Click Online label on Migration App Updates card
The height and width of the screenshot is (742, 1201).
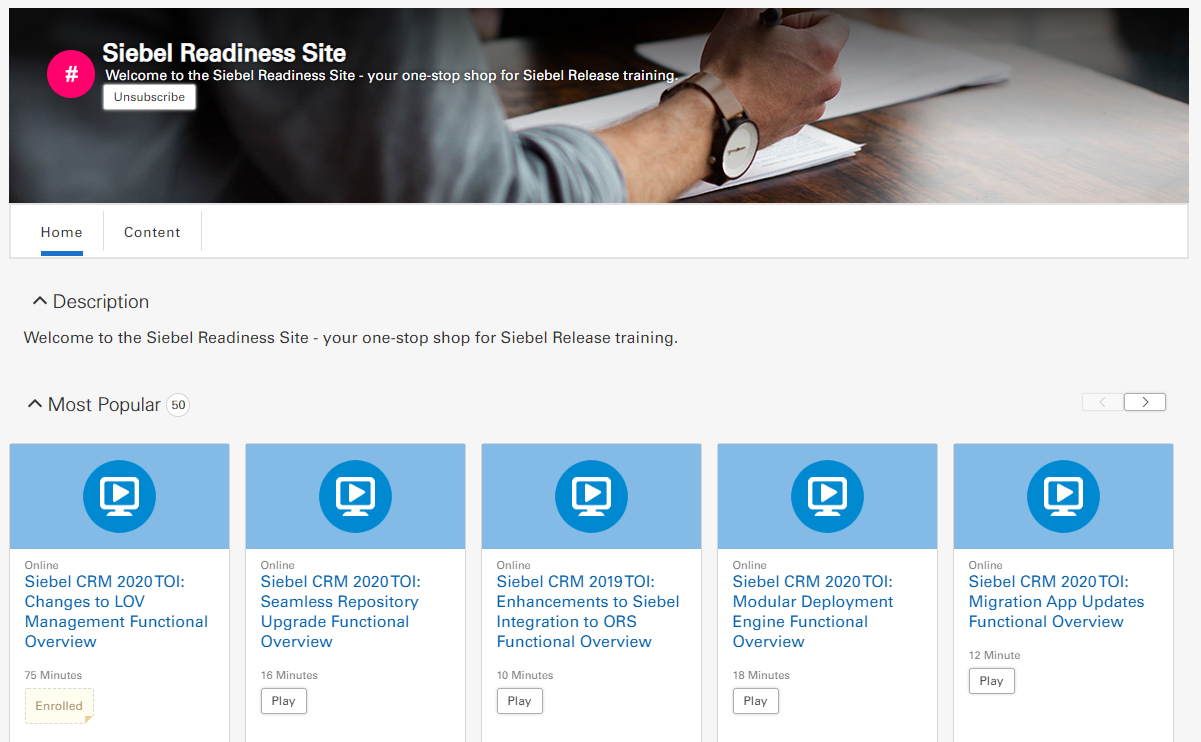point(985,565)
